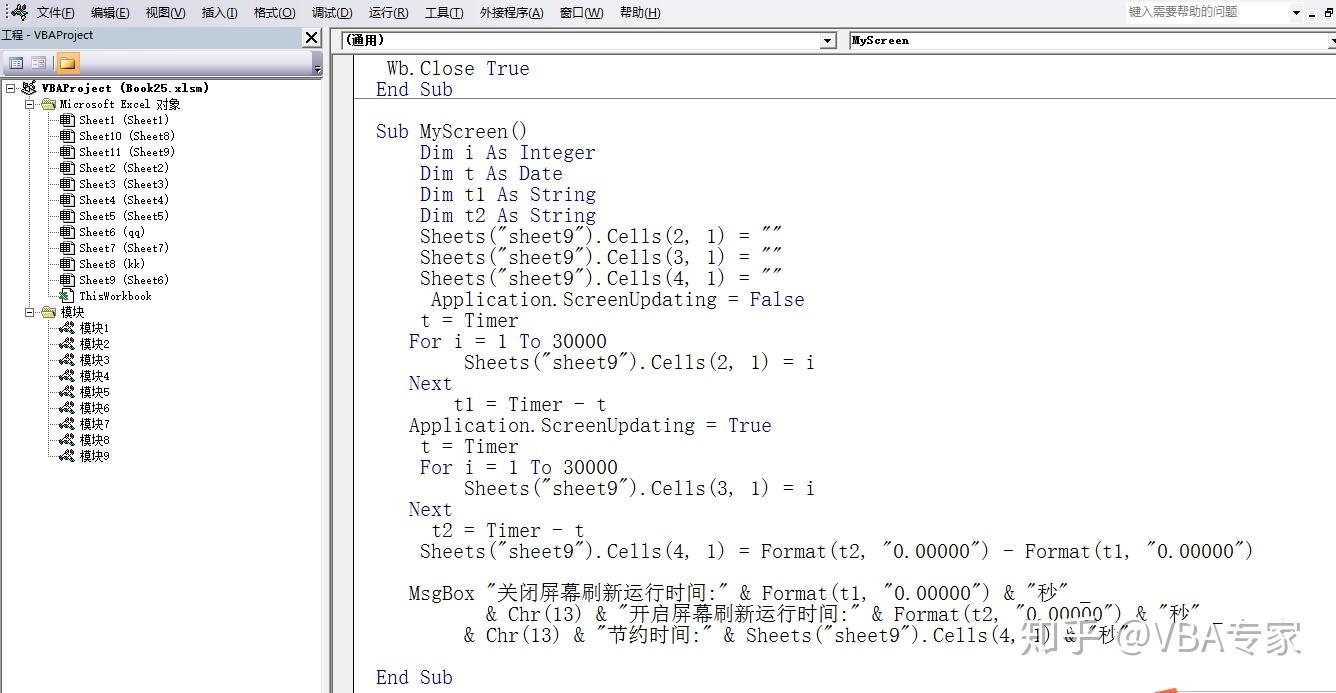Click the Sheet1 (Sheet1) worksheet icon
Image resolution: width=1336 pixels, height=693 pixels.
[x=67, y=120]
